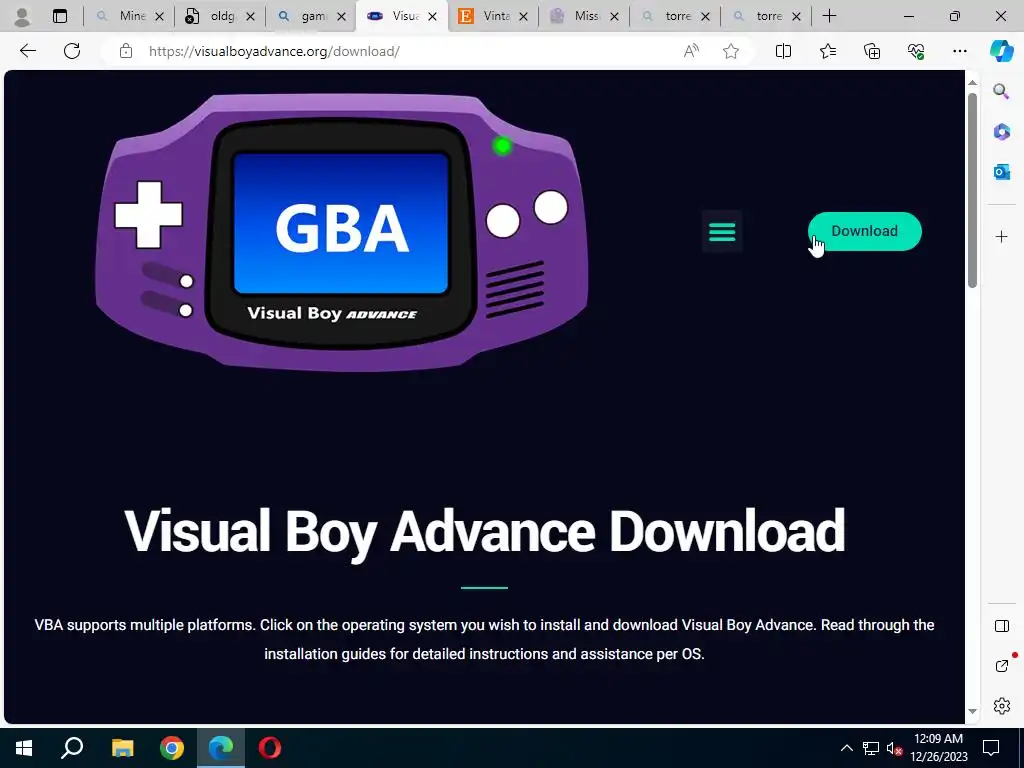Open link in new window sidebar icon
Image resolution: width=1024 pixels, height=768 pixels.
point(1001,665)
